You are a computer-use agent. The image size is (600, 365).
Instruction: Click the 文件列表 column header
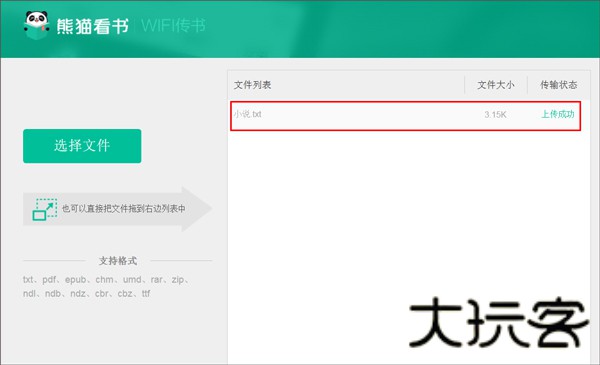pyautogui.click(x=253, y=85)
